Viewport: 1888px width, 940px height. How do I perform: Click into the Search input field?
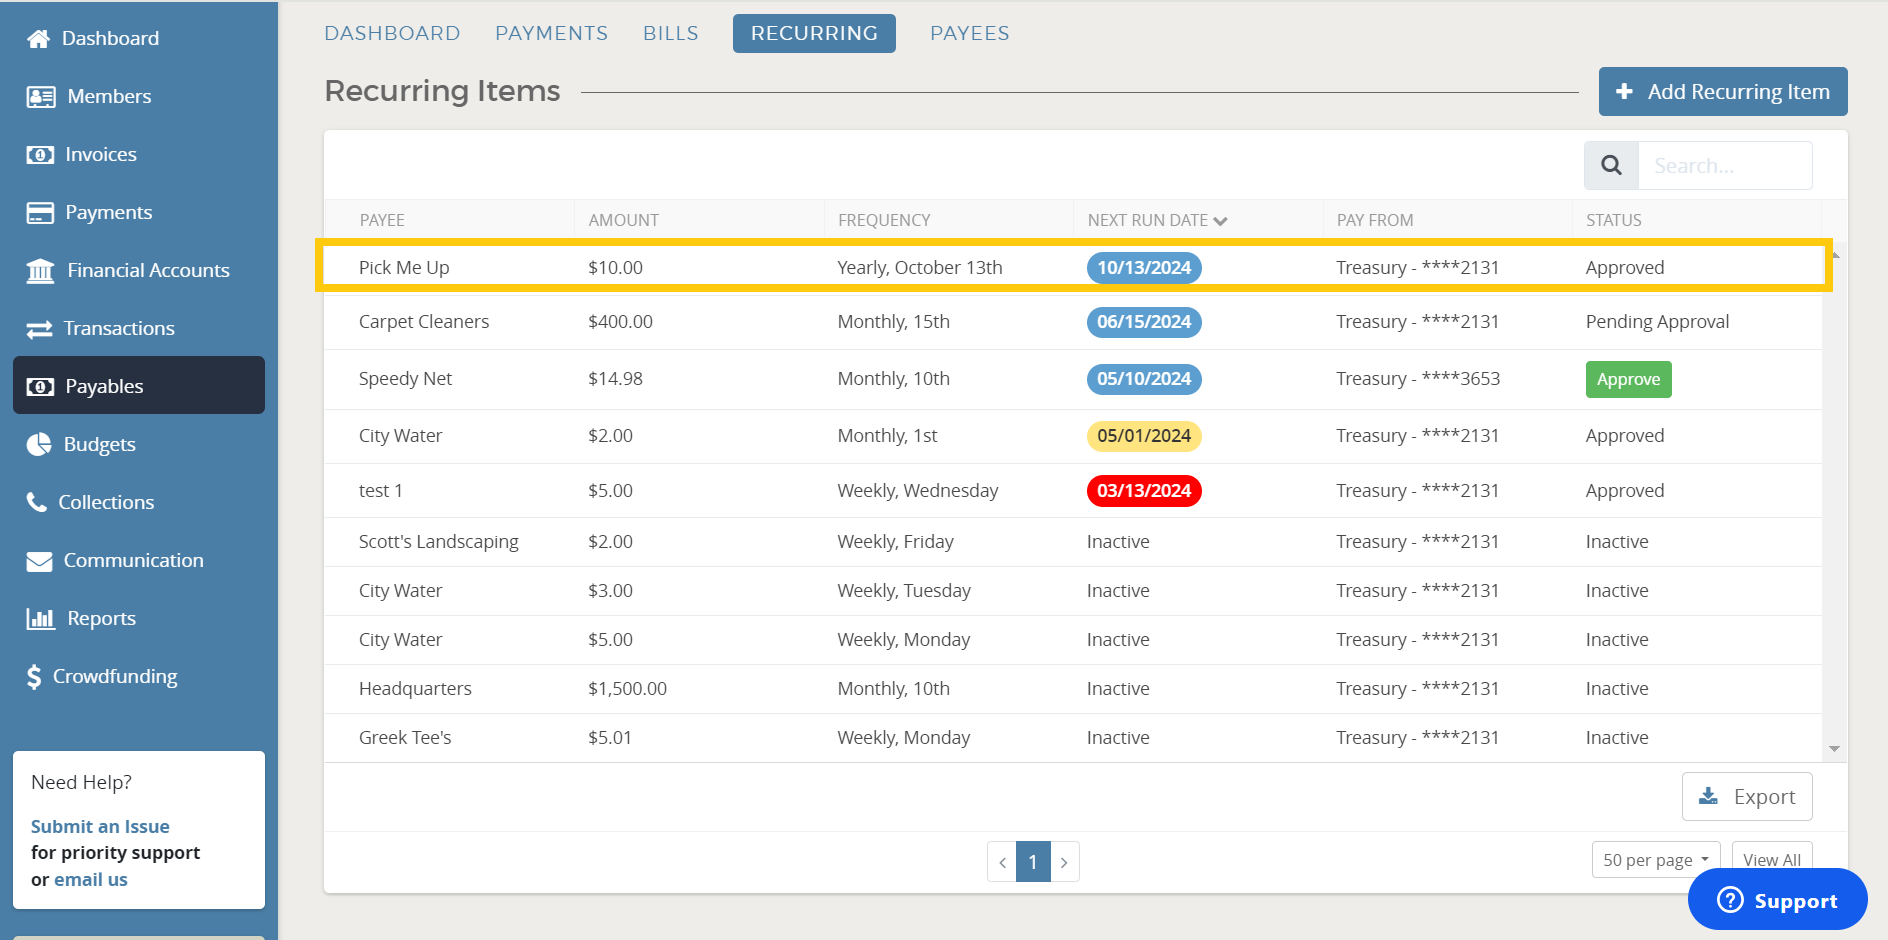(x=1724, y=166)
